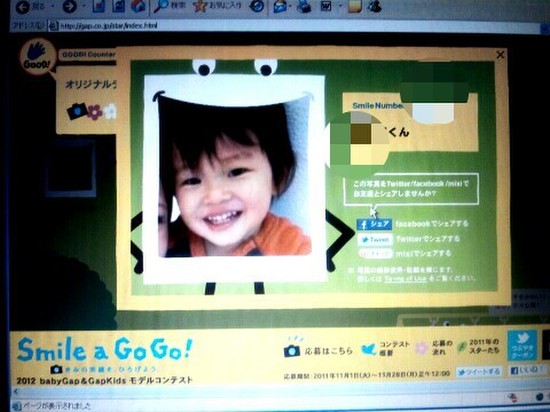This screenshot has width=550, height=412.
Task: Click the Print toolbar icon
Action: pos(304,7)
